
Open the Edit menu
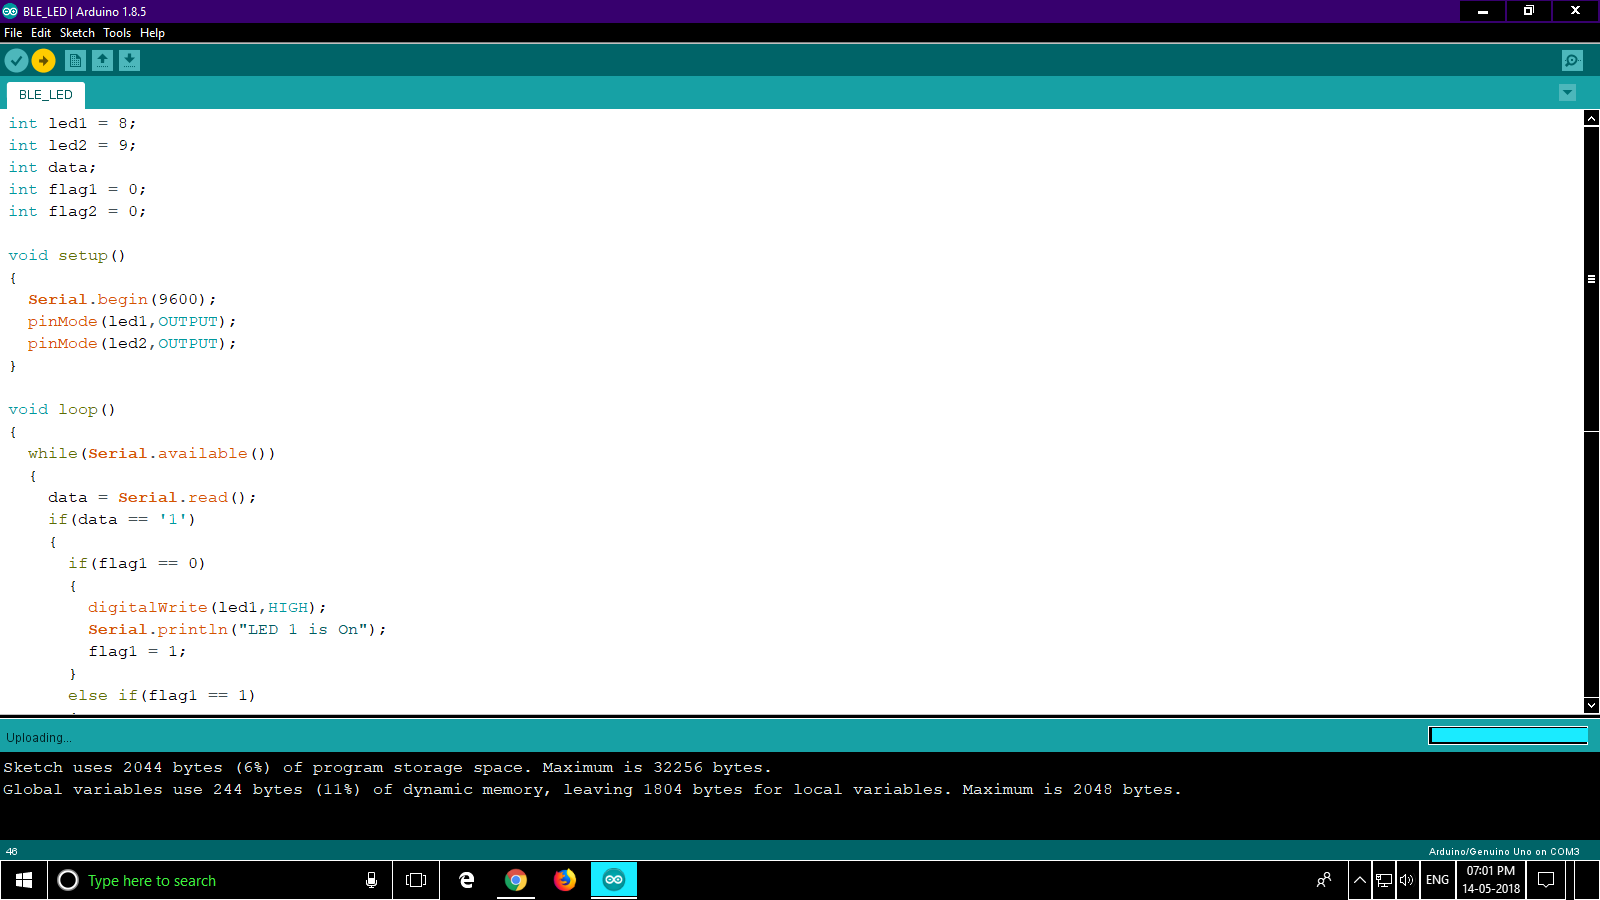click(x=41, y=33)
